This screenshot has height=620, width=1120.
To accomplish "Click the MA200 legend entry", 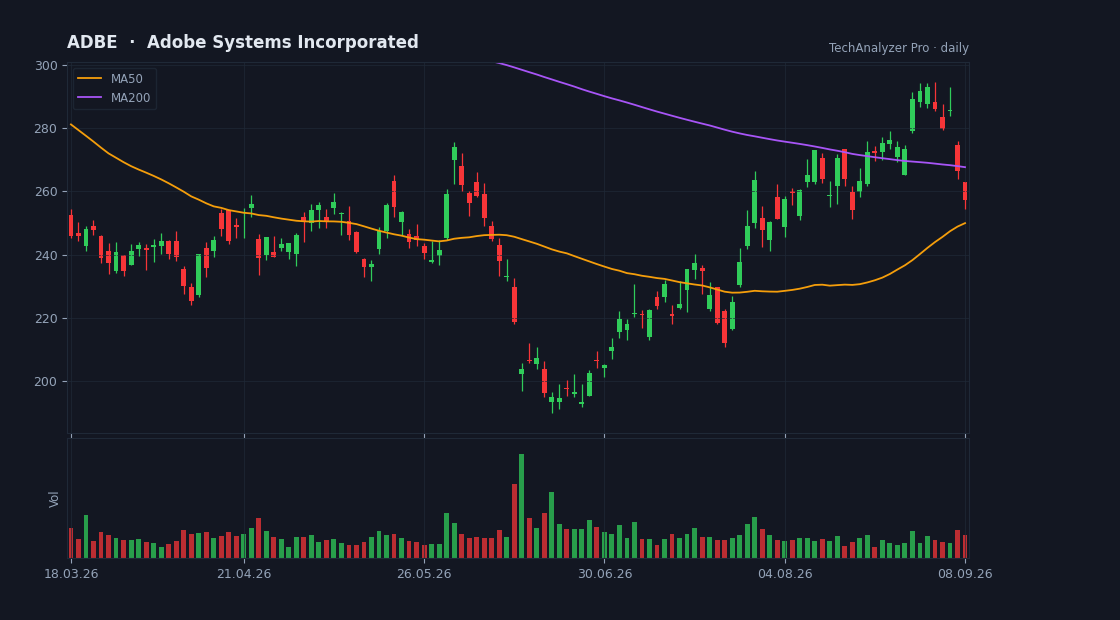I will [x=113, y=98].
